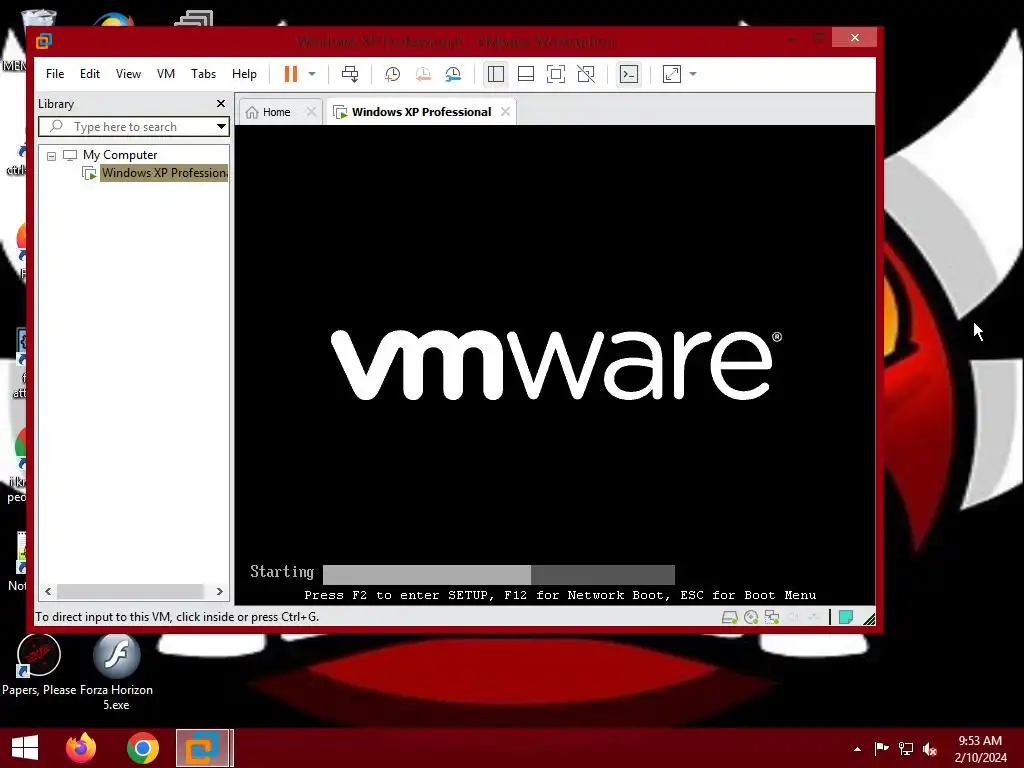Click the library scroll right arrow

pyautogui.click(x=219, y=592)
